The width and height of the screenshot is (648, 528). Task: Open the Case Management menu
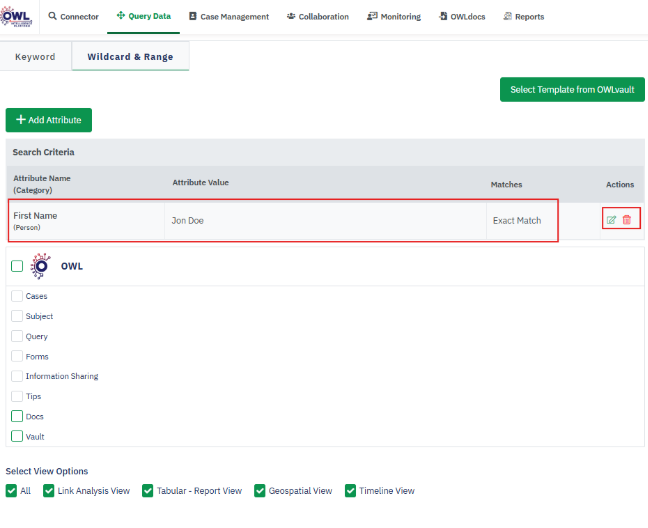[229, 17]
